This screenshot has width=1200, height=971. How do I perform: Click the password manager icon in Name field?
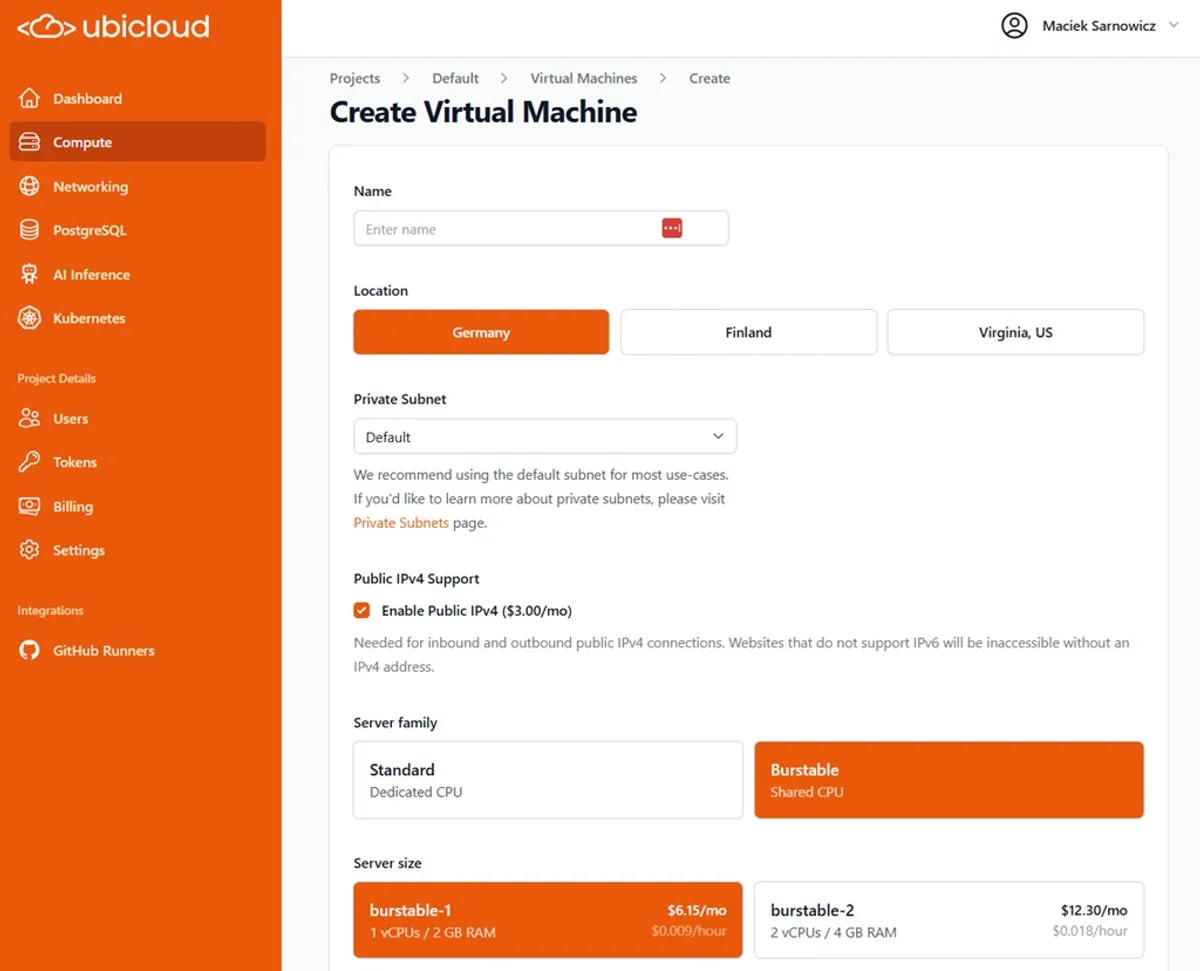671,229
